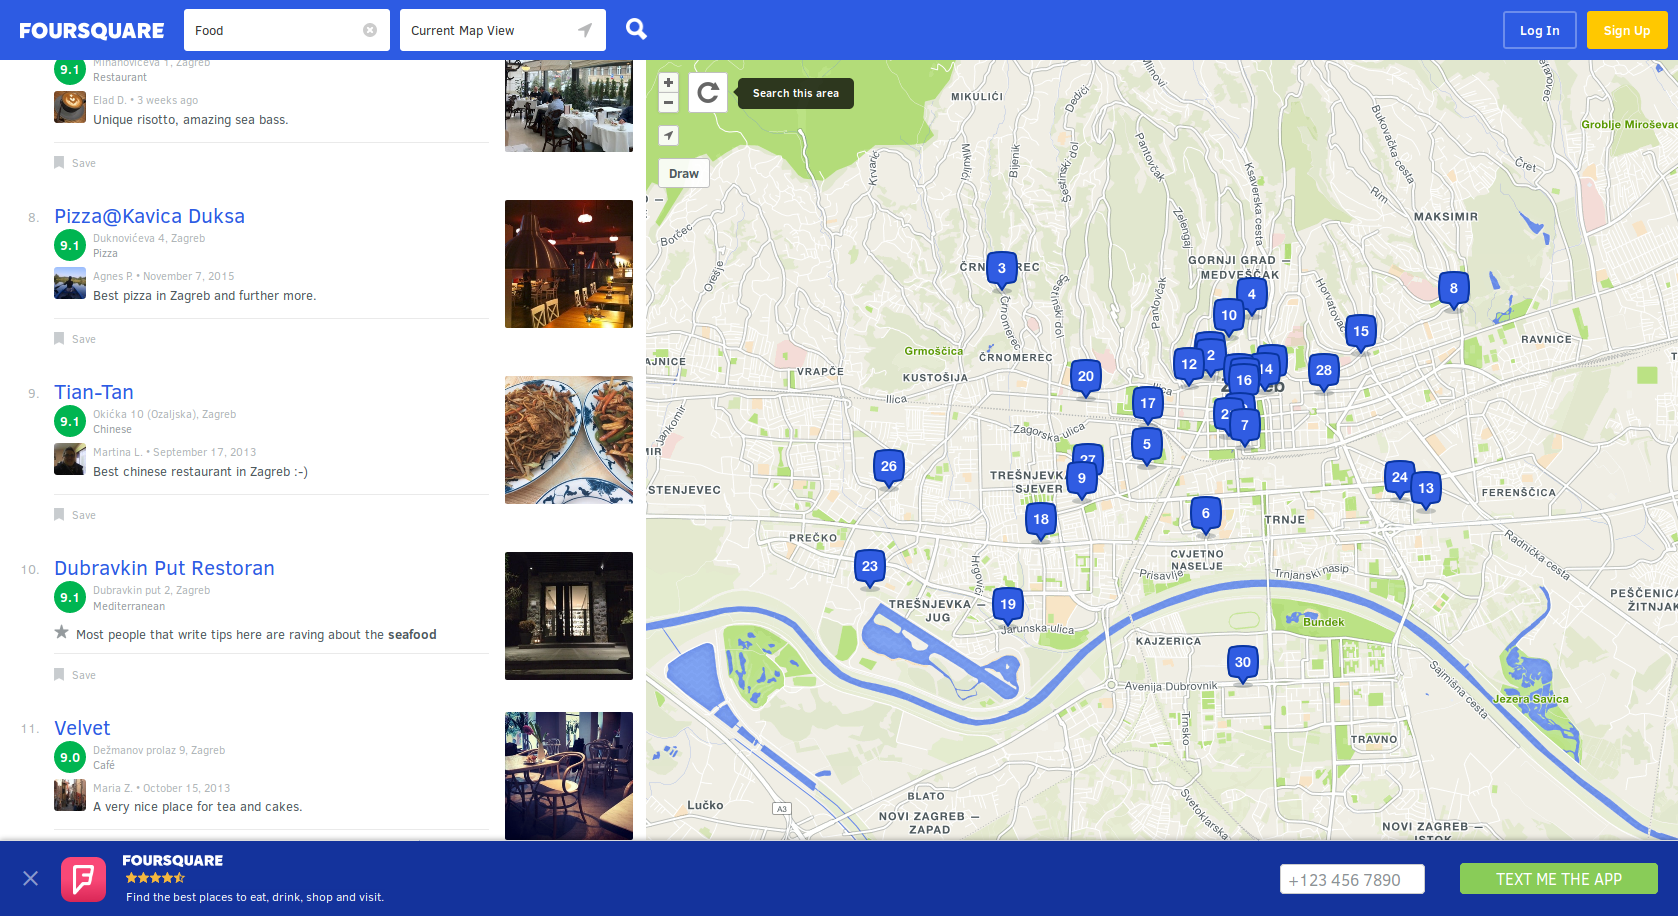Click 'A very nice place for tea and cakes.' tip
The height and width of the screenshot is (916, 1678).
[x=198, y=807]
